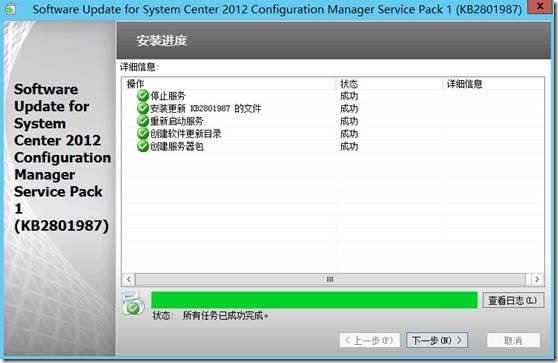Click the 成功 status of 重新启动服务
558x363 pixels.
(349, 121)
